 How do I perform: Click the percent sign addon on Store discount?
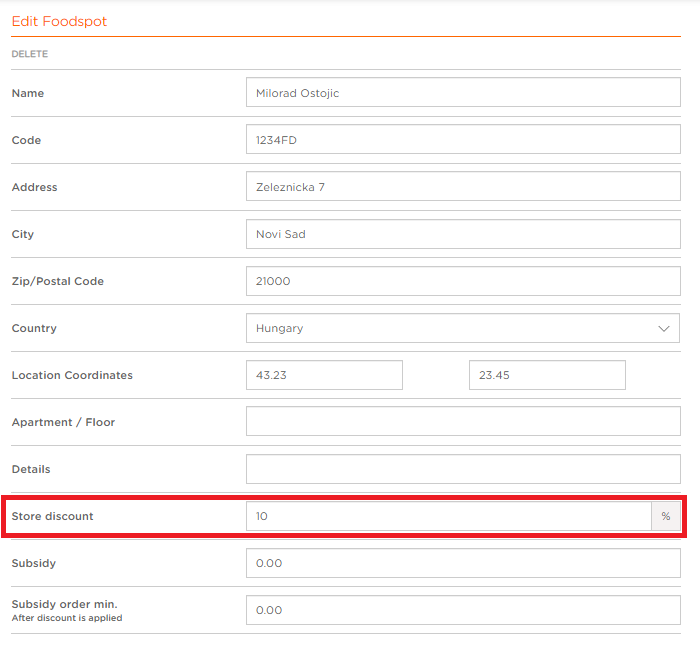666,516
